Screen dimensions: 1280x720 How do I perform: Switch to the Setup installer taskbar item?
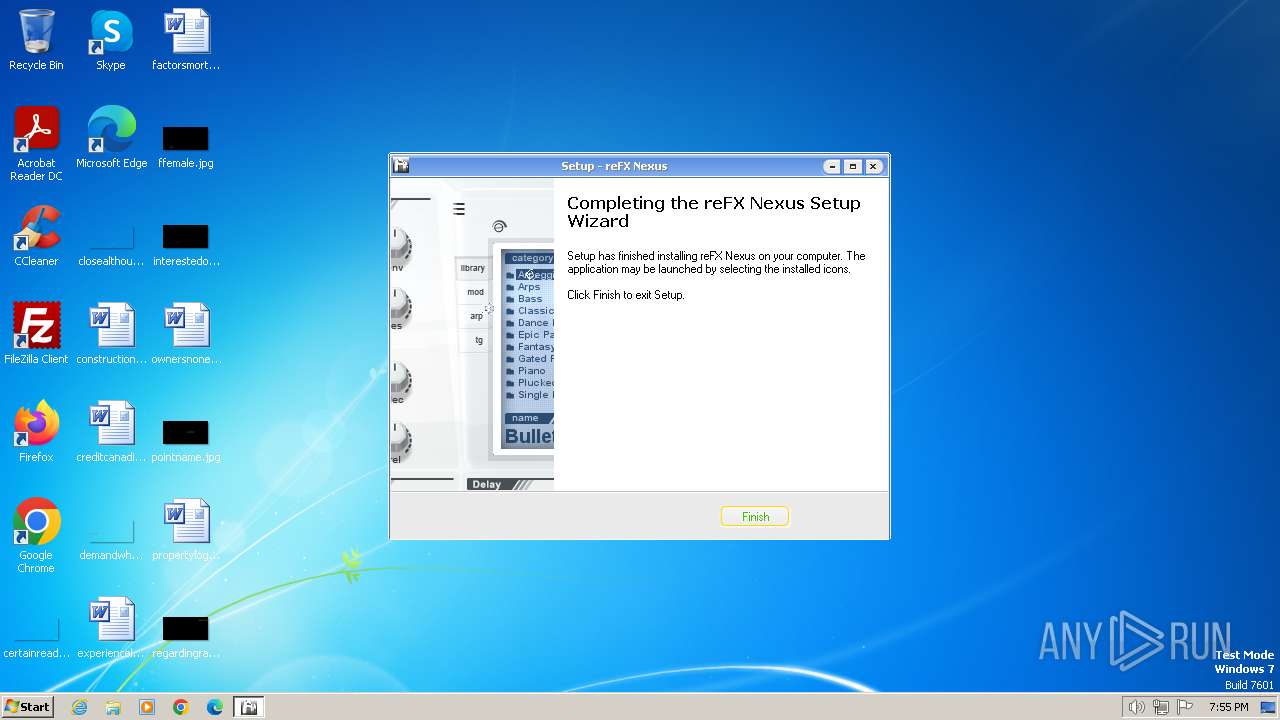249,707
